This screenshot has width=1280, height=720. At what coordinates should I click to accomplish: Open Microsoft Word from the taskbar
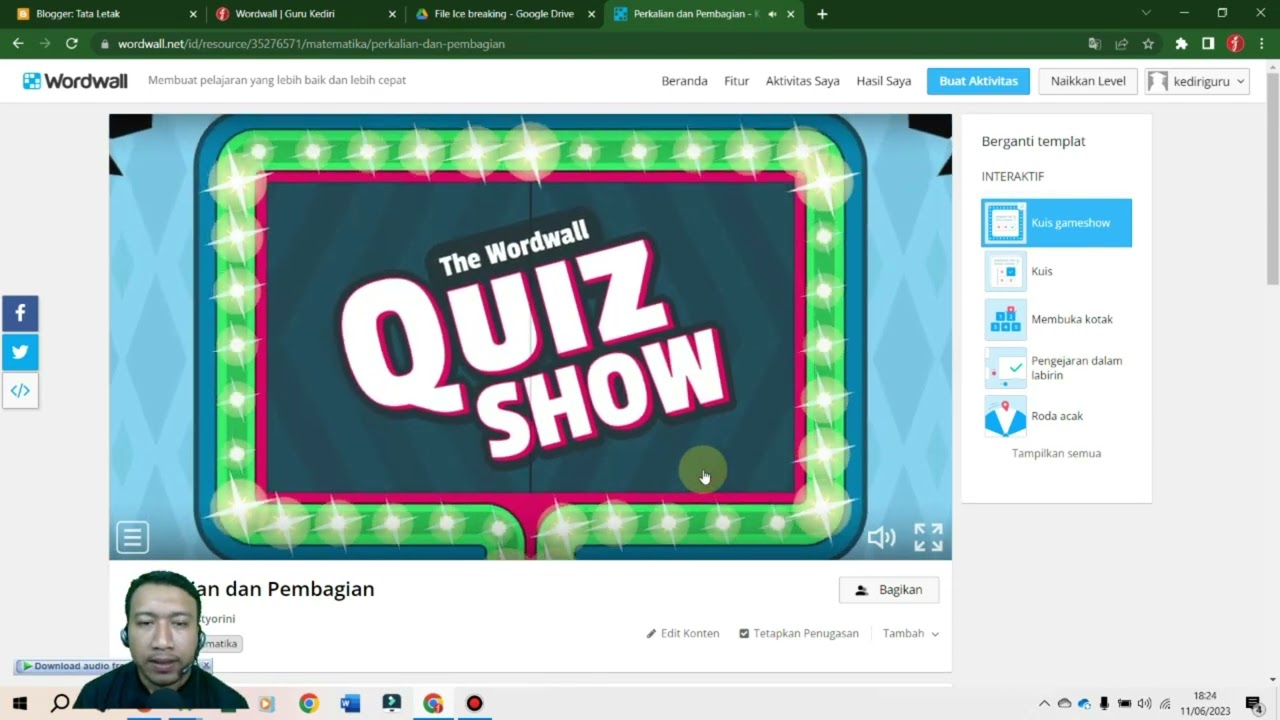(x=349, y=703)
